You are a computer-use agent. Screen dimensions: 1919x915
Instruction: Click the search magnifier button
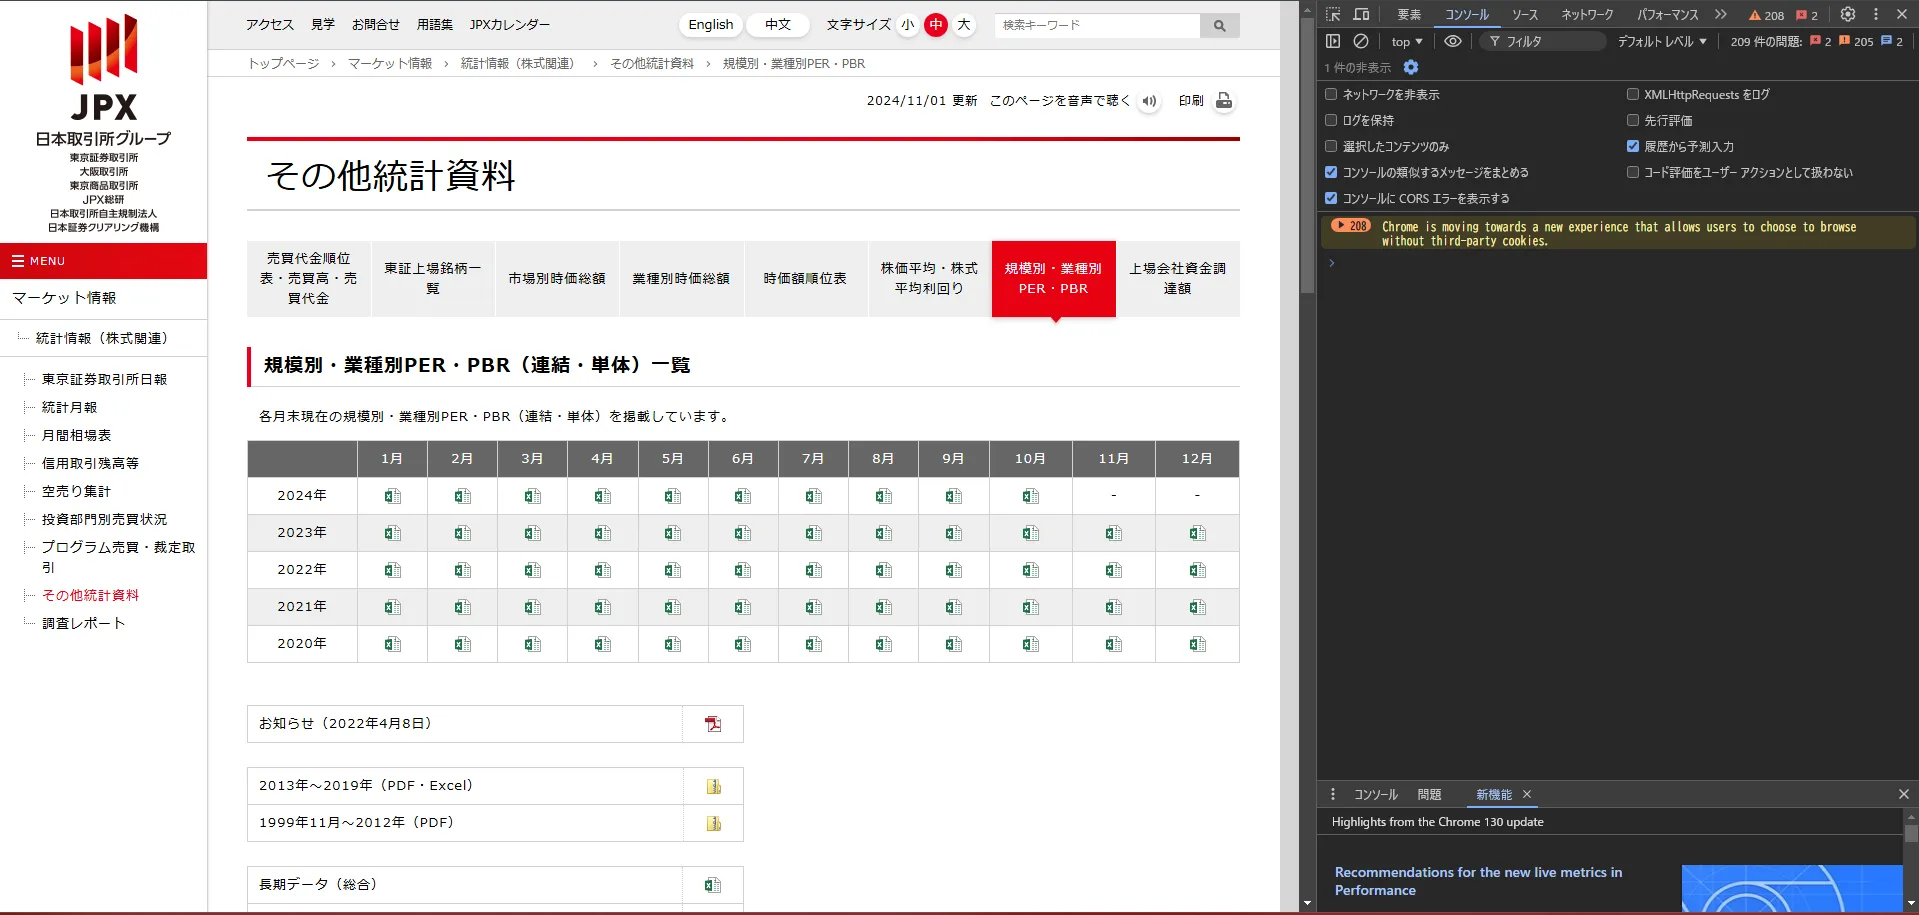[x=1219, y=25]
